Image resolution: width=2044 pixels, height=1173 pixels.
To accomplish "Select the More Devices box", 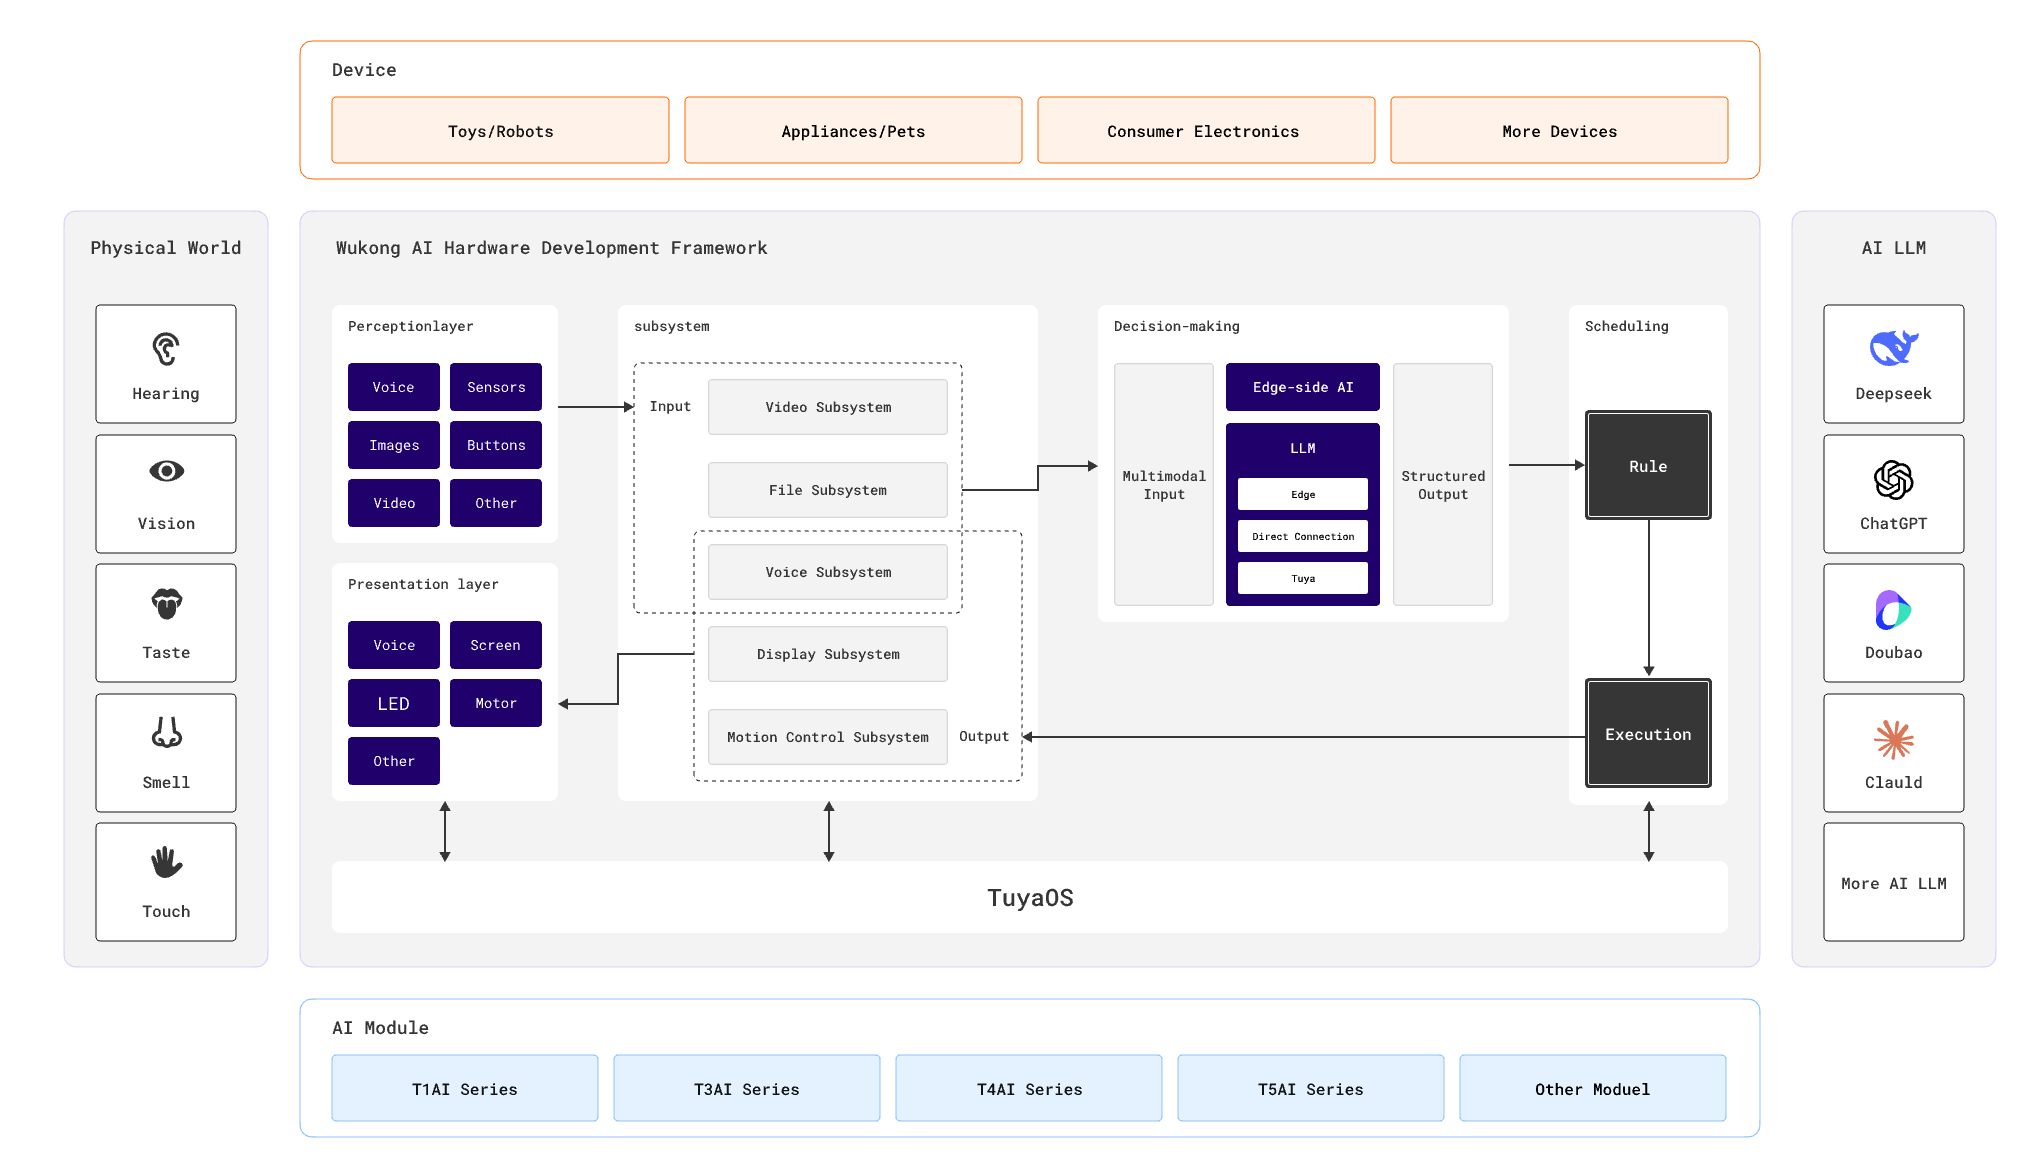I will pyautogui.click(x=1559, y=130).
